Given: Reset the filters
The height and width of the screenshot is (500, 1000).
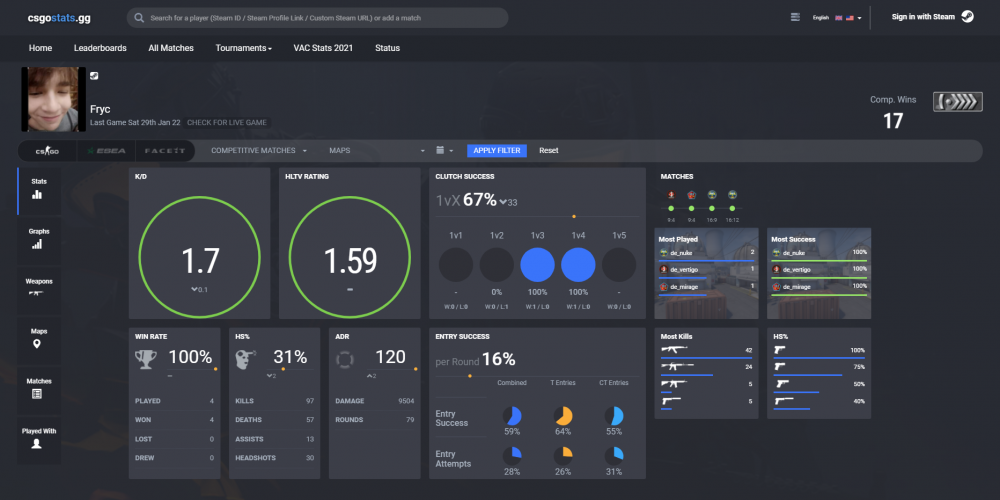Looking at the screenshot, I should tap(548, 151).
